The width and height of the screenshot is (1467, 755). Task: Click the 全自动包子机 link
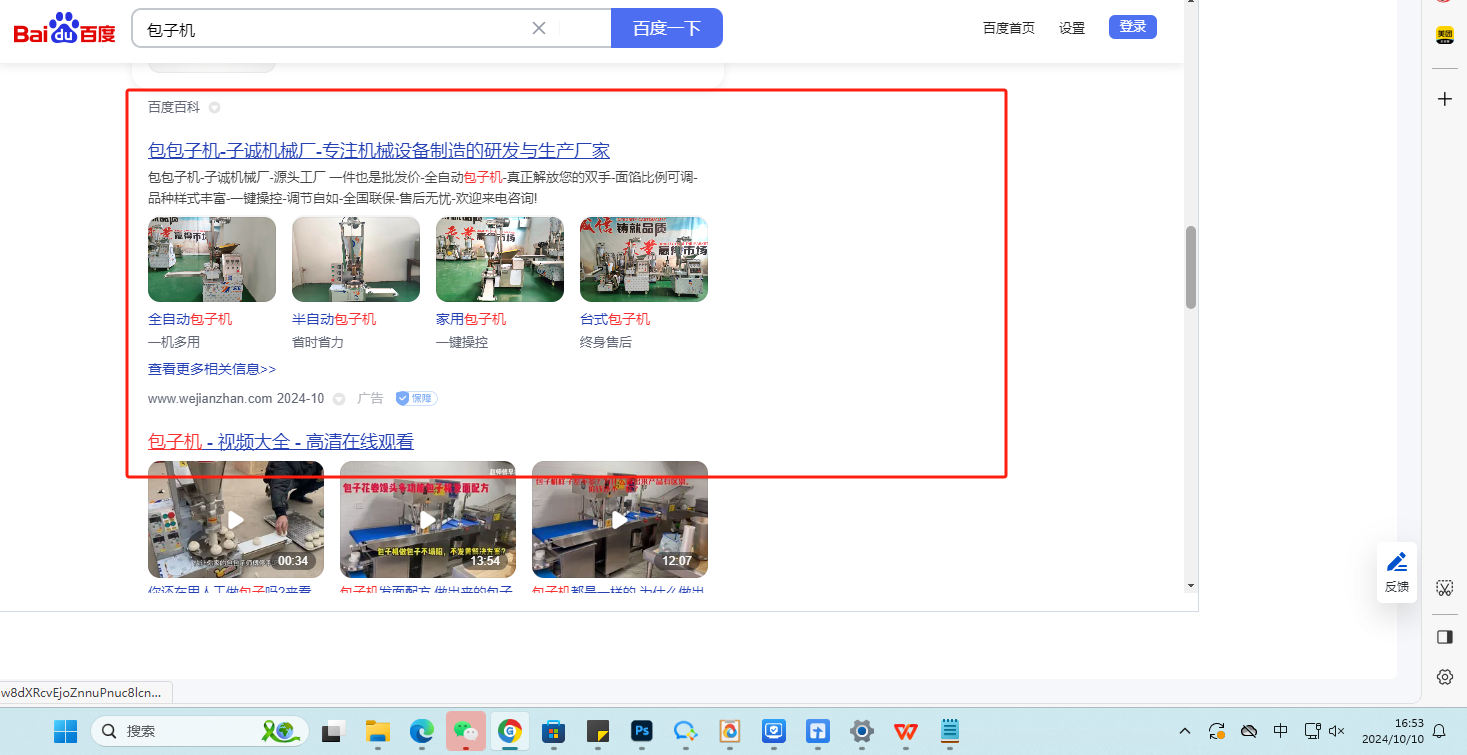190,319
